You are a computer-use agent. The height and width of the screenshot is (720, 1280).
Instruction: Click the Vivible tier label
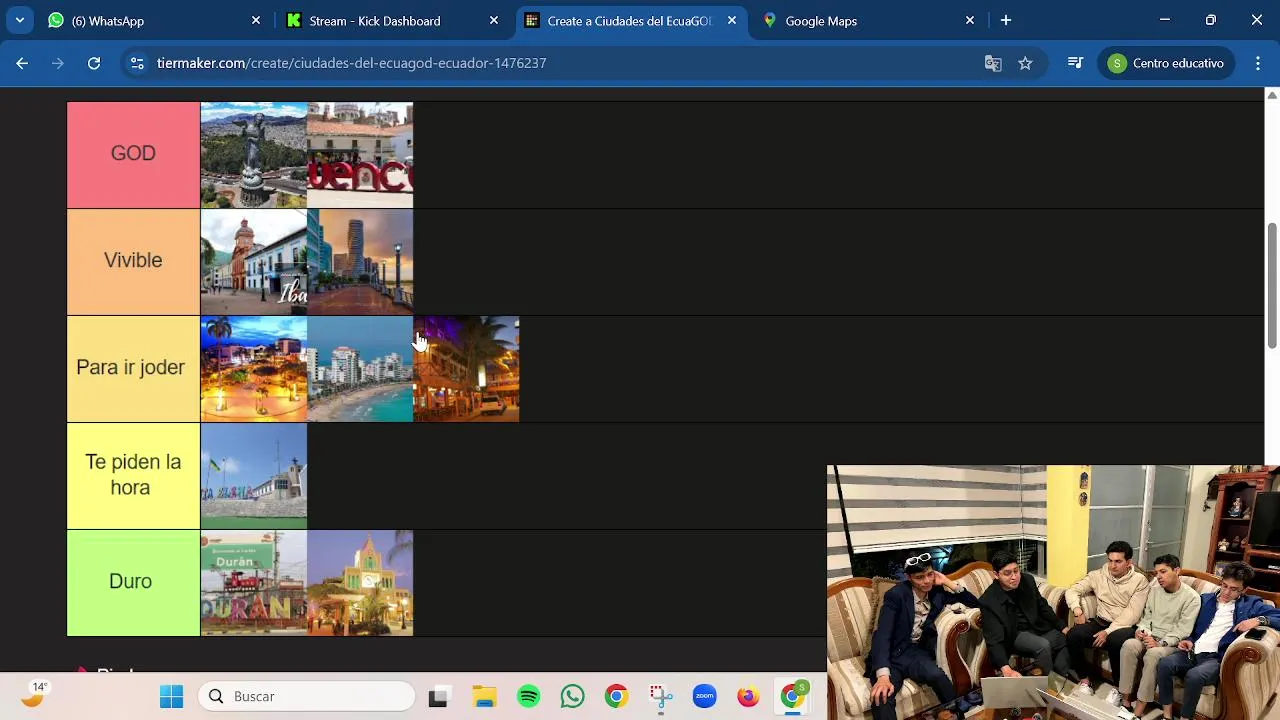133,261
